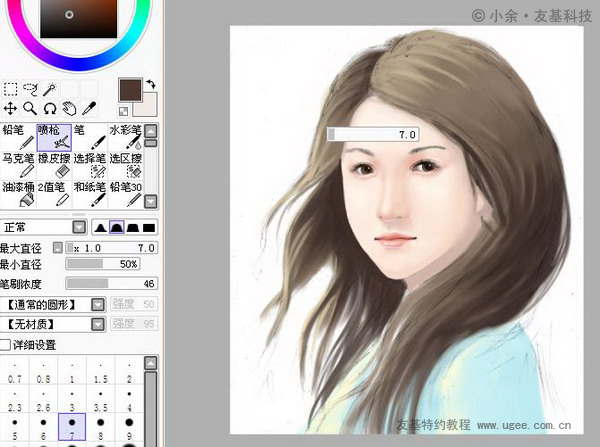Adjust the 最小直径 50% slider
The width and height of the screenshot is (600, 447).
point(103,264)
